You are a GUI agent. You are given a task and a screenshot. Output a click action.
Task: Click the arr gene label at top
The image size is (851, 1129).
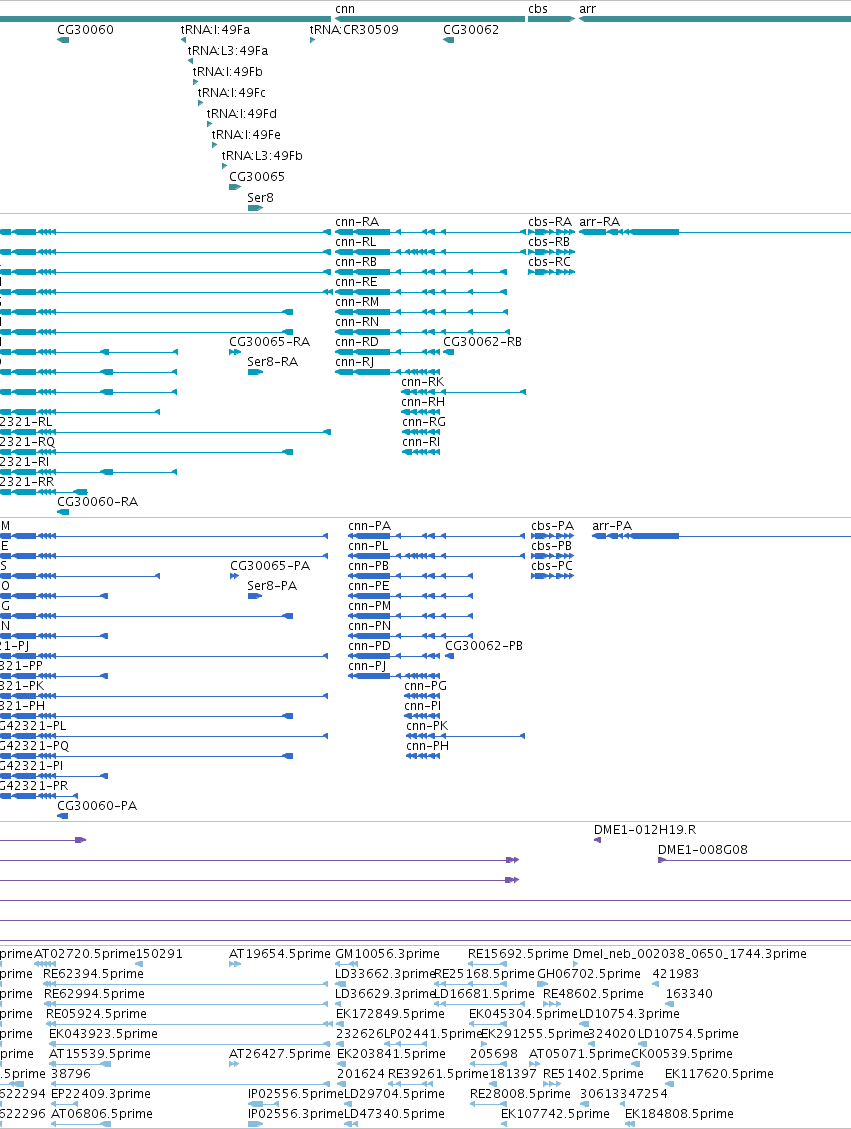[x=587, y=9]
